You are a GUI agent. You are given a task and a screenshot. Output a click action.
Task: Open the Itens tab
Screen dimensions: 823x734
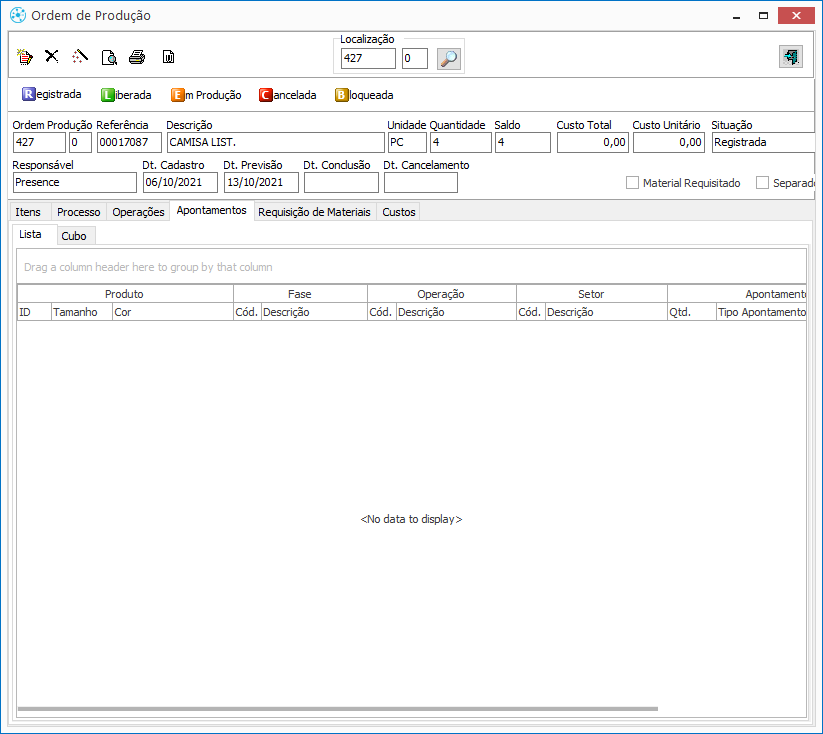pyautogui.click(x=28, y=212)
